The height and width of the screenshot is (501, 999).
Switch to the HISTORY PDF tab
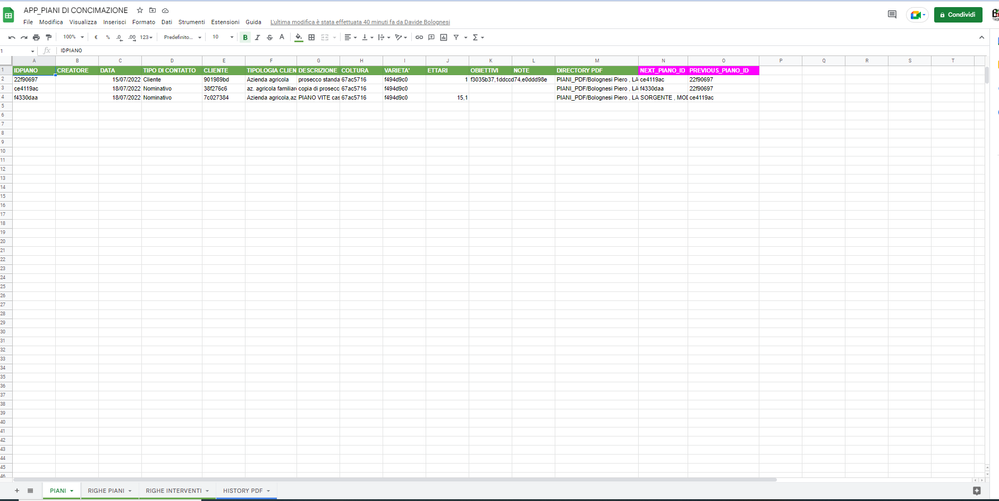[x=247, y=491]
